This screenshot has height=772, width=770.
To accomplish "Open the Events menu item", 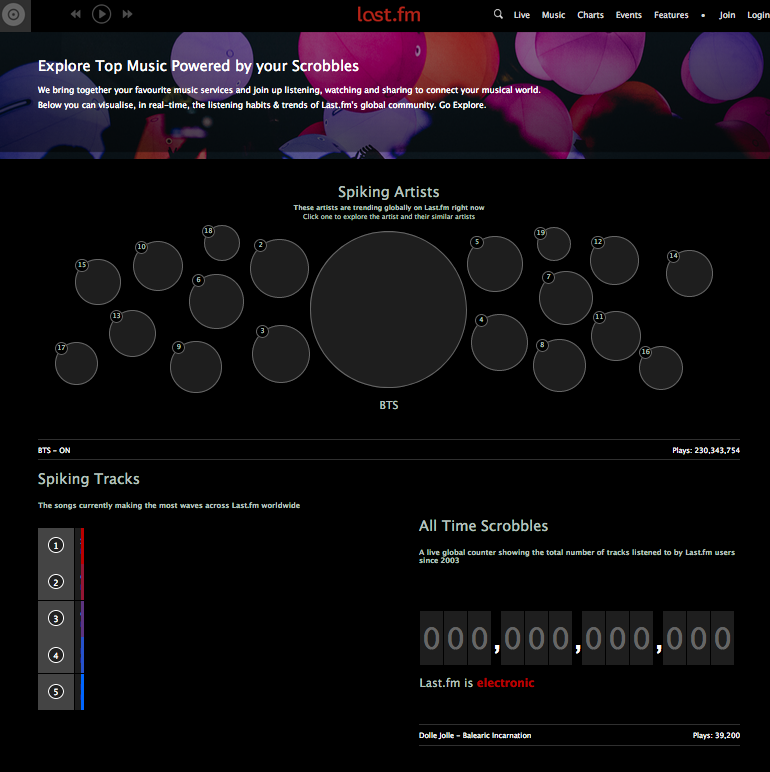I will 628,15.
